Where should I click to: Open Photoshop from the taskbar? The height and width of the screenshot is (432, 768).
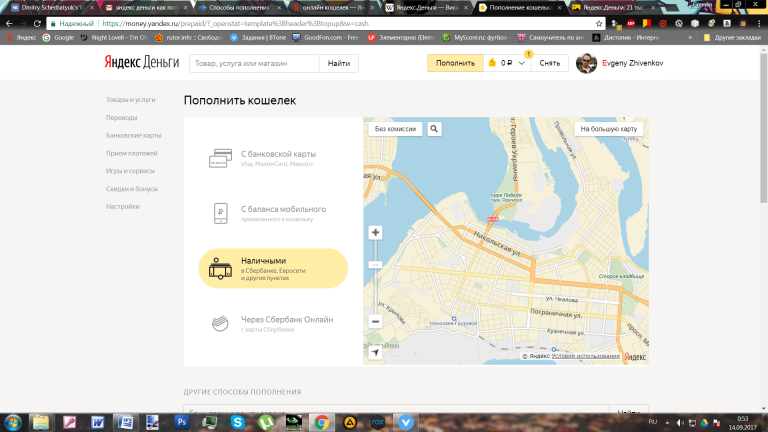tap(182, 422)
